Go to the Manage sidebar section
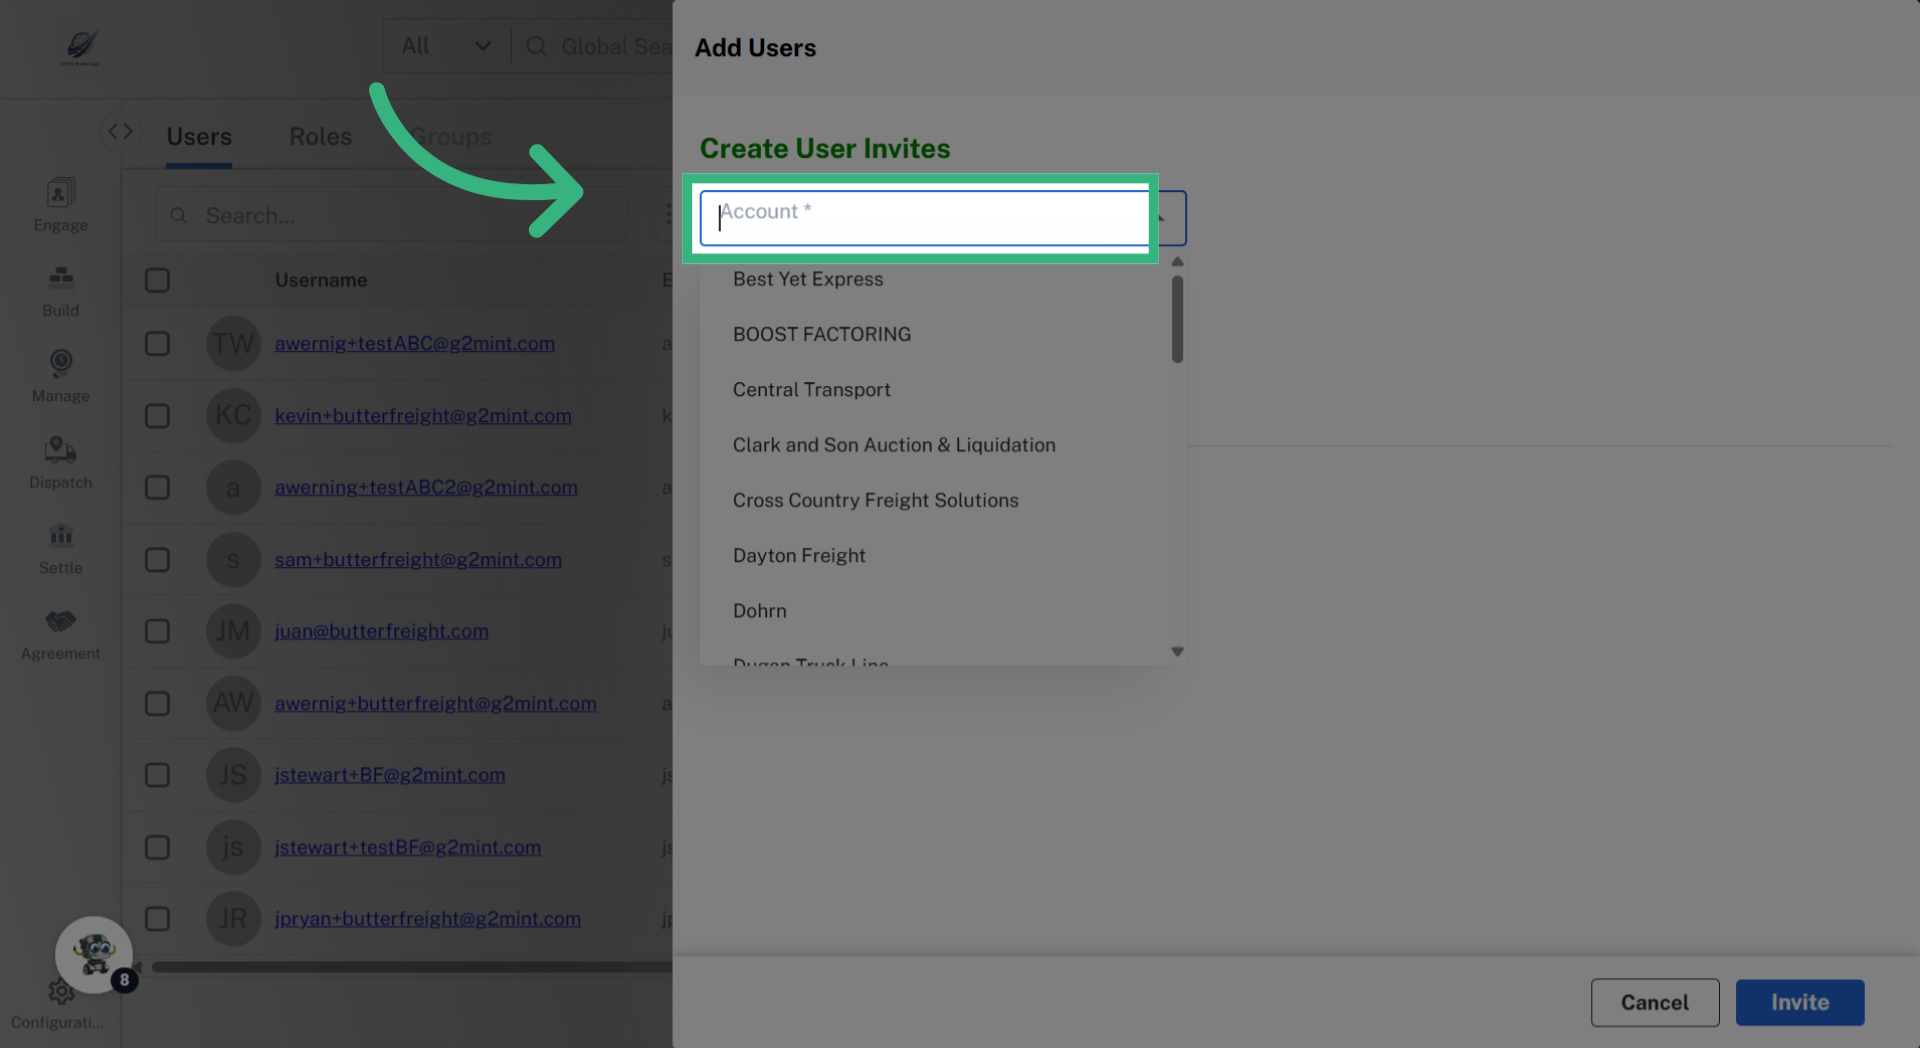 point(60,375)
